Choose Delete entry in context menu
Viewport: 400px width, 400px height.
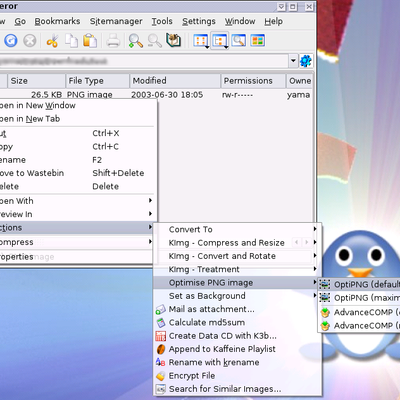[x=77, y=186]
